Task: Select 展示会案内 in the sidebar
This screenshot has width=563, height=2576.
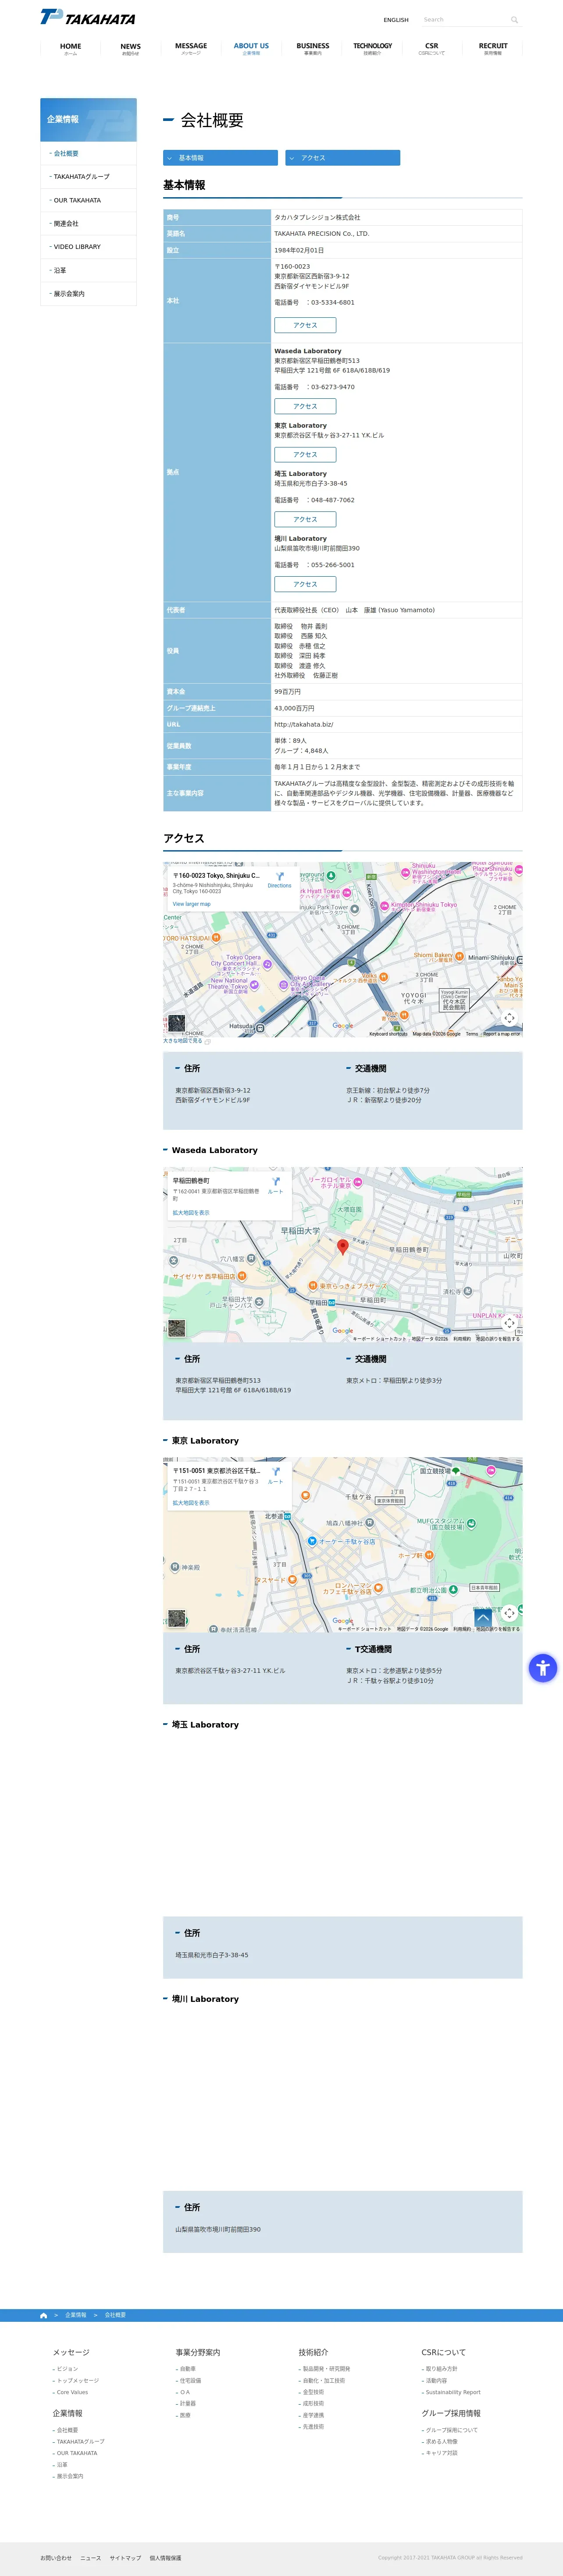Action: [x=88, y=294]
